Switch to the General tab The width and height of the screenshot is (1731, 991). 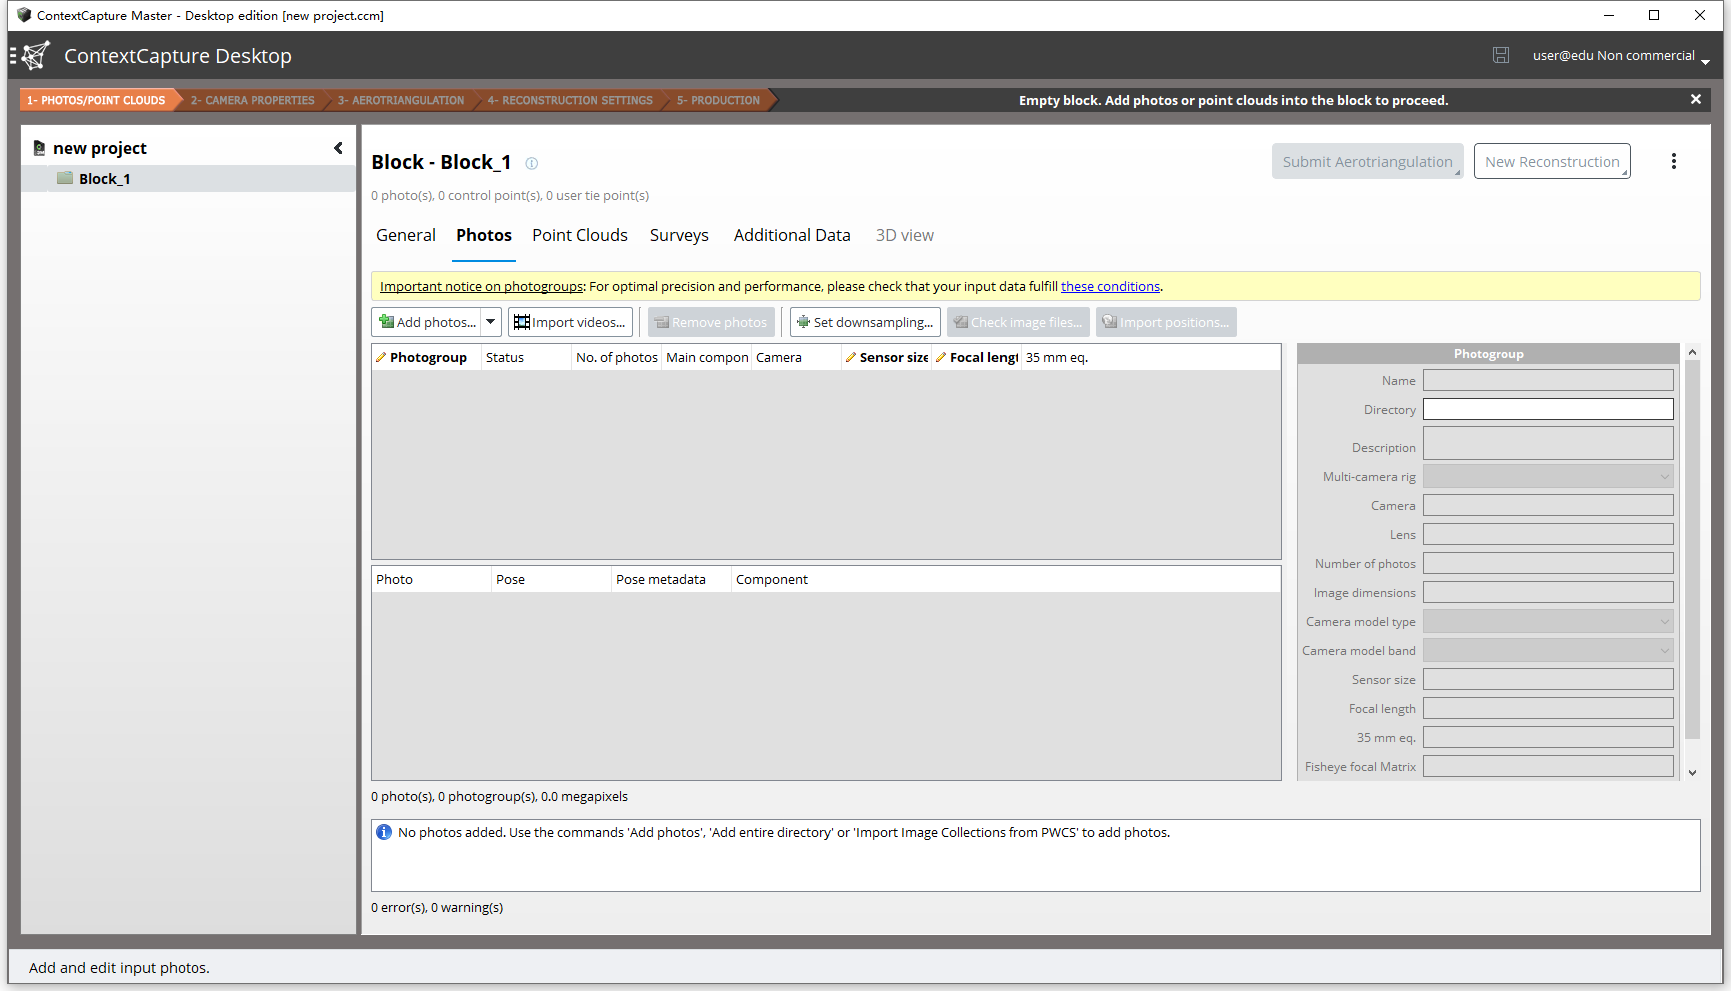coord(406,235)
